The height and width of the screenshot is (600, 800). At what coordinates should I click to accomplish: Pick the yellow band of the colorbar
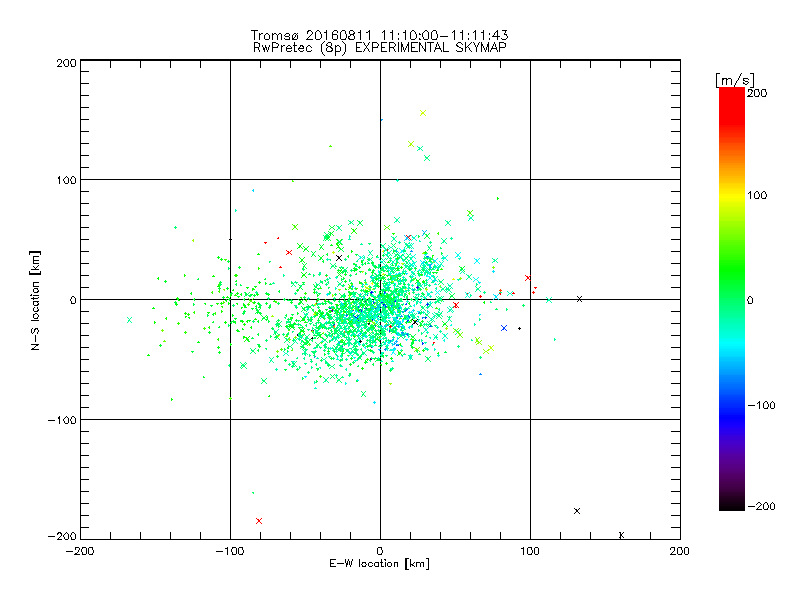pyautogui.click(x=732, y=195)
